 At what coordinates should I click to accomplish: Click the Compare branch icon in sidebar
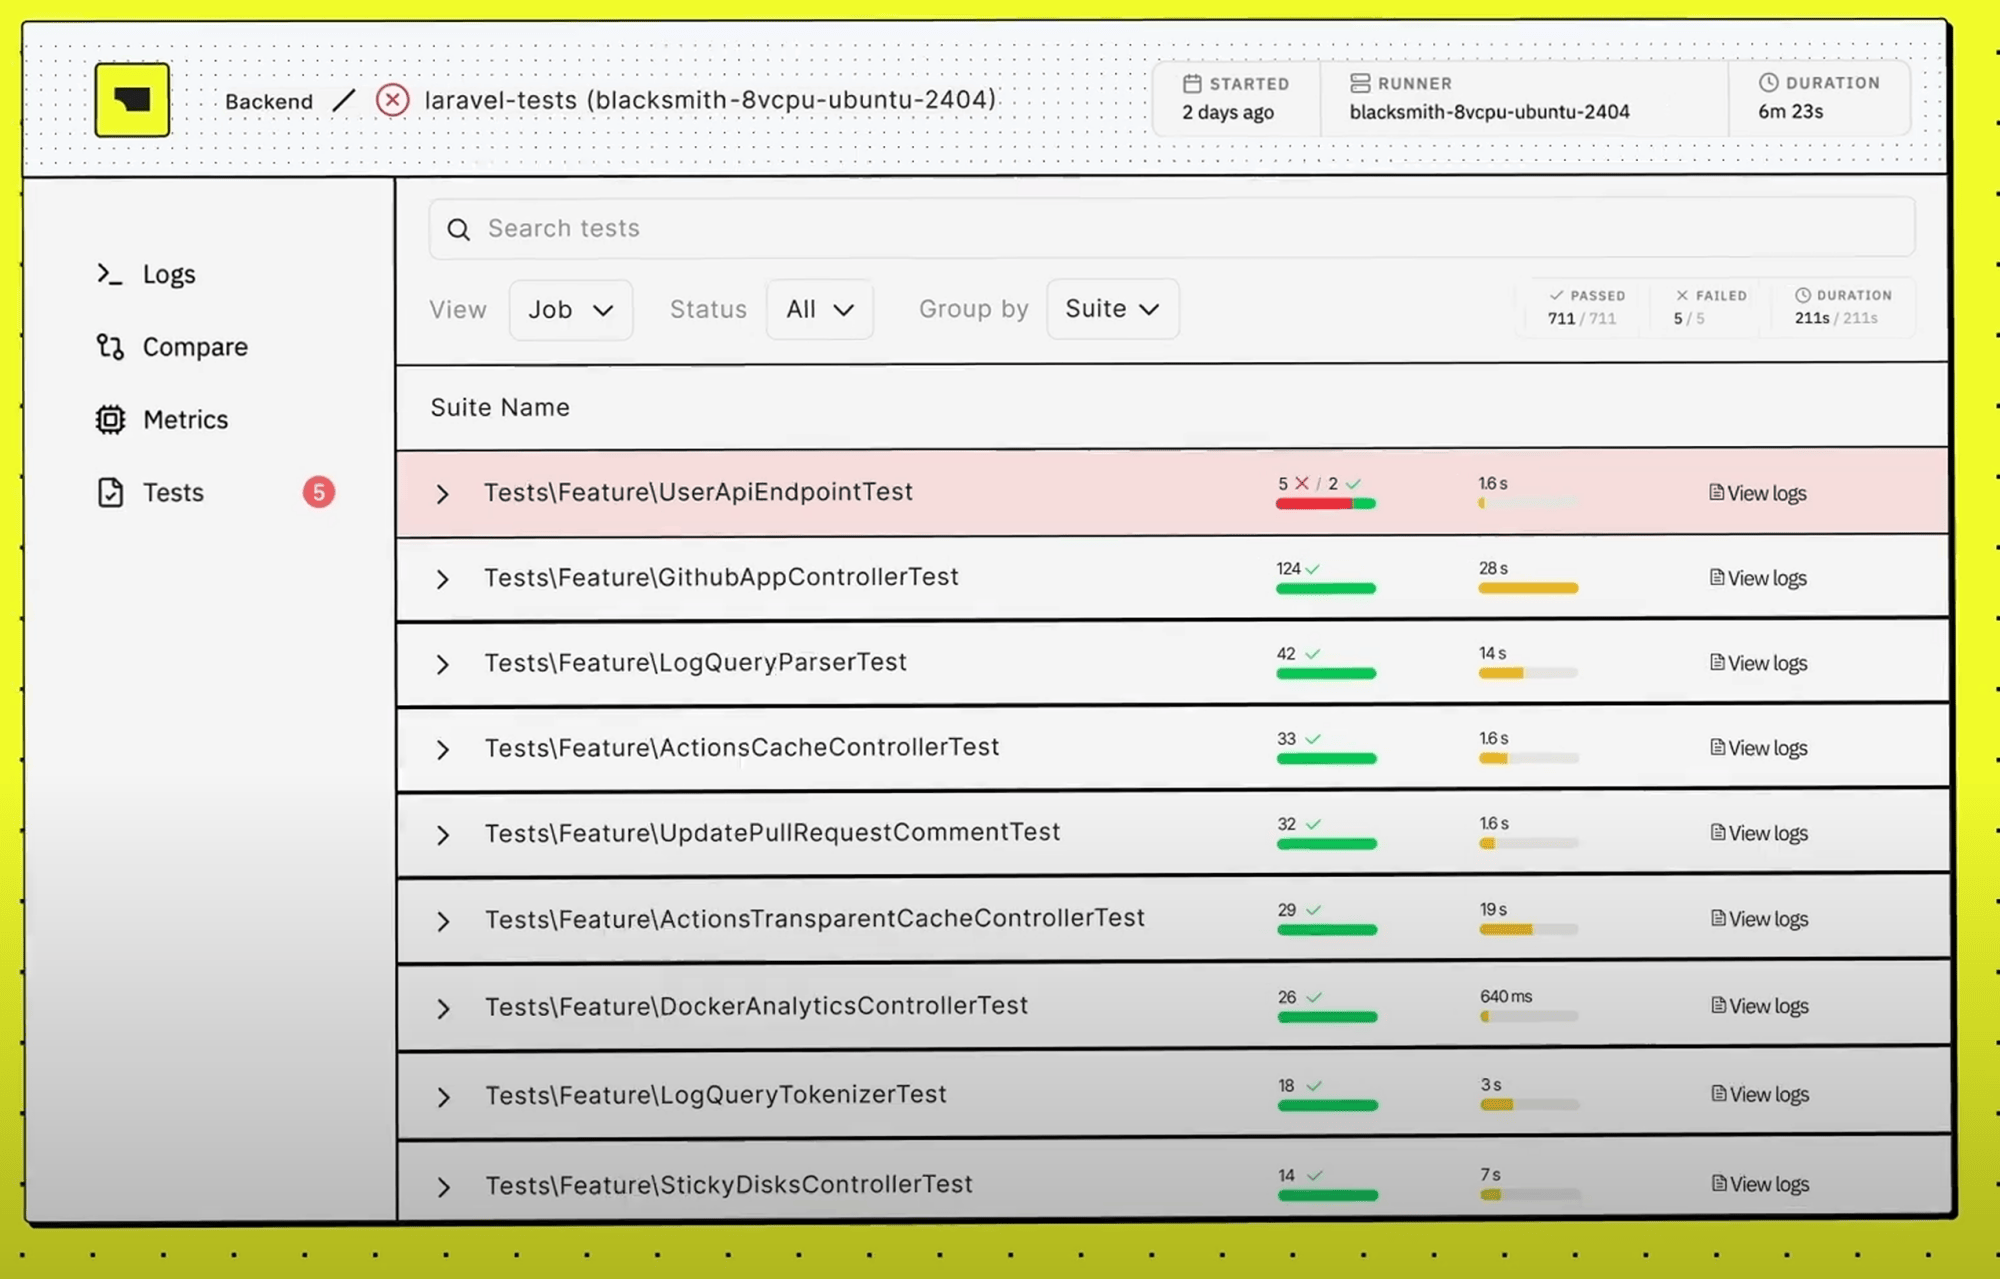[110, 347]
